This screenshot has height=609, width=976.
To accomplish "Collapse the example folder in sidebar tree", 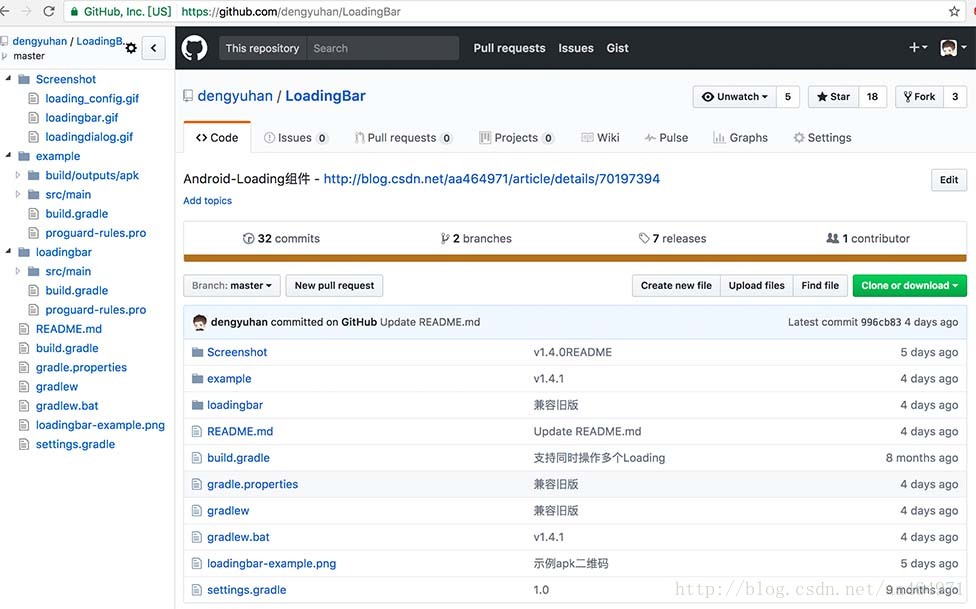I will [x=8, y=155].
